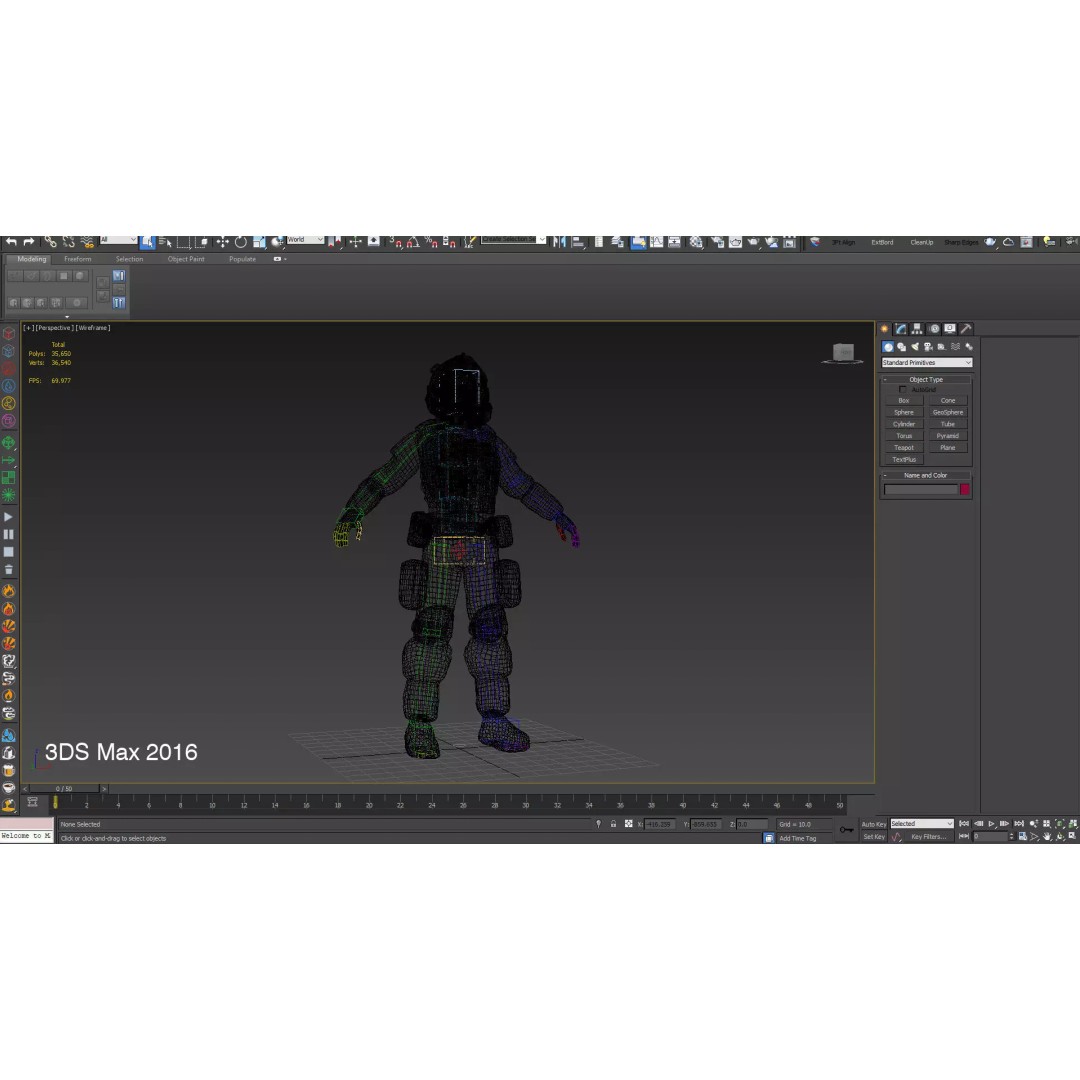Switch to the Selection ribbon tab

click(x=129, y=259)
